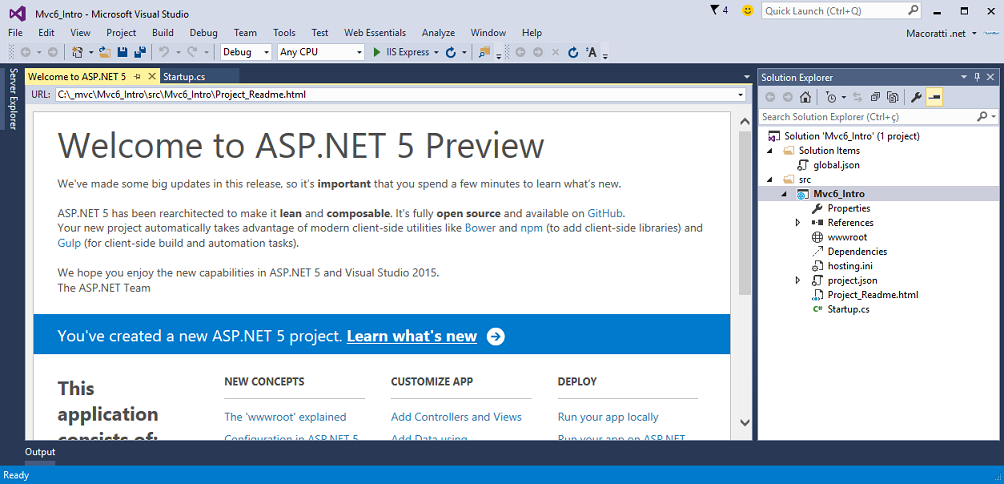Screen dimensions: 1004x484
Task: Open the Analyze menu
Action: click(439, 33)
